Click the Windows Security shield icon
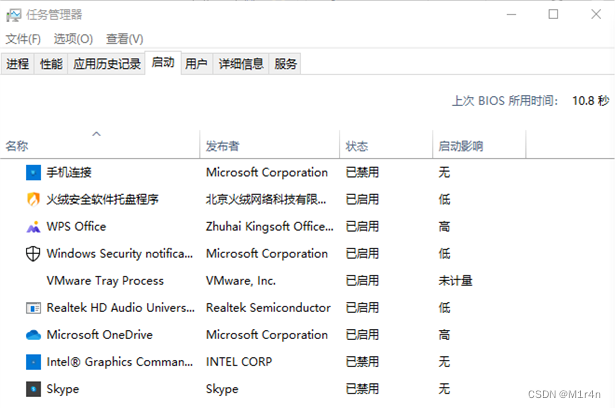This screenshot has height=408, width=616. pos(33,254)
